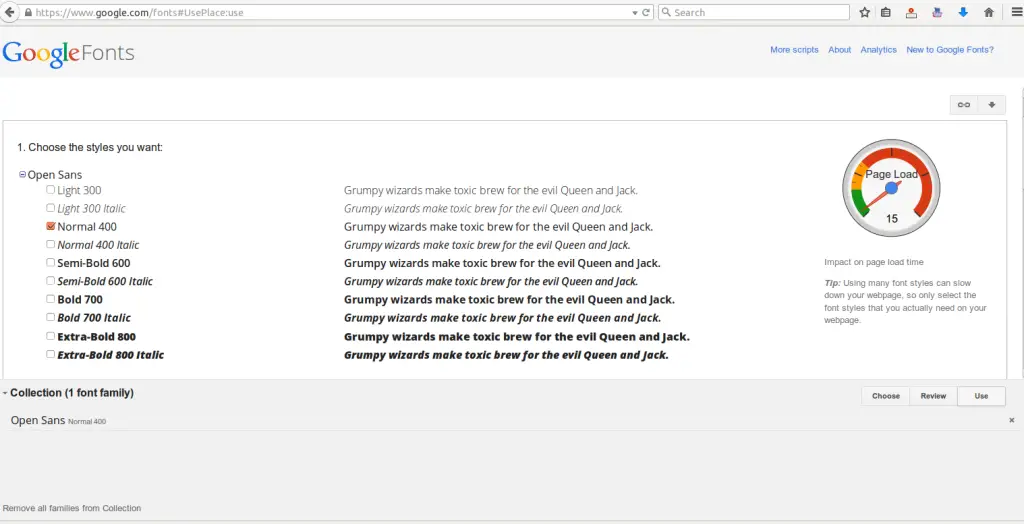Click the Semi-Bold 600 sample sentence
This screenshot has height=524, width=1024.
click(x=502, y=263)
